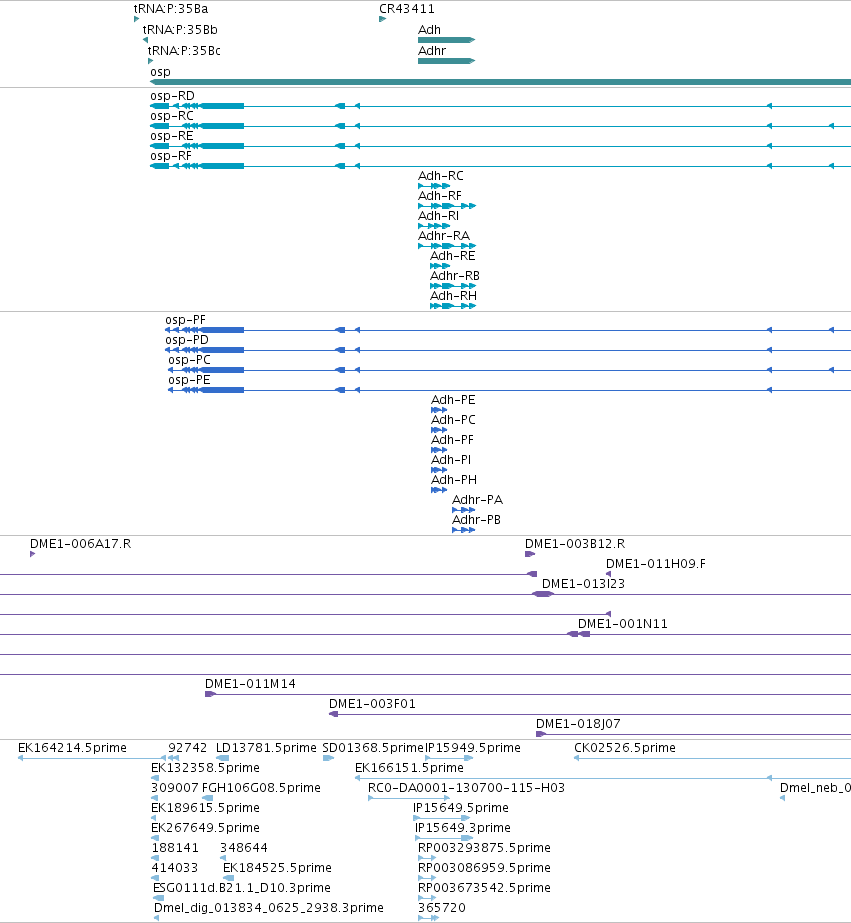Select the Adh-RI transcript
Screen dimensions: 851x923
click(434, 226)
